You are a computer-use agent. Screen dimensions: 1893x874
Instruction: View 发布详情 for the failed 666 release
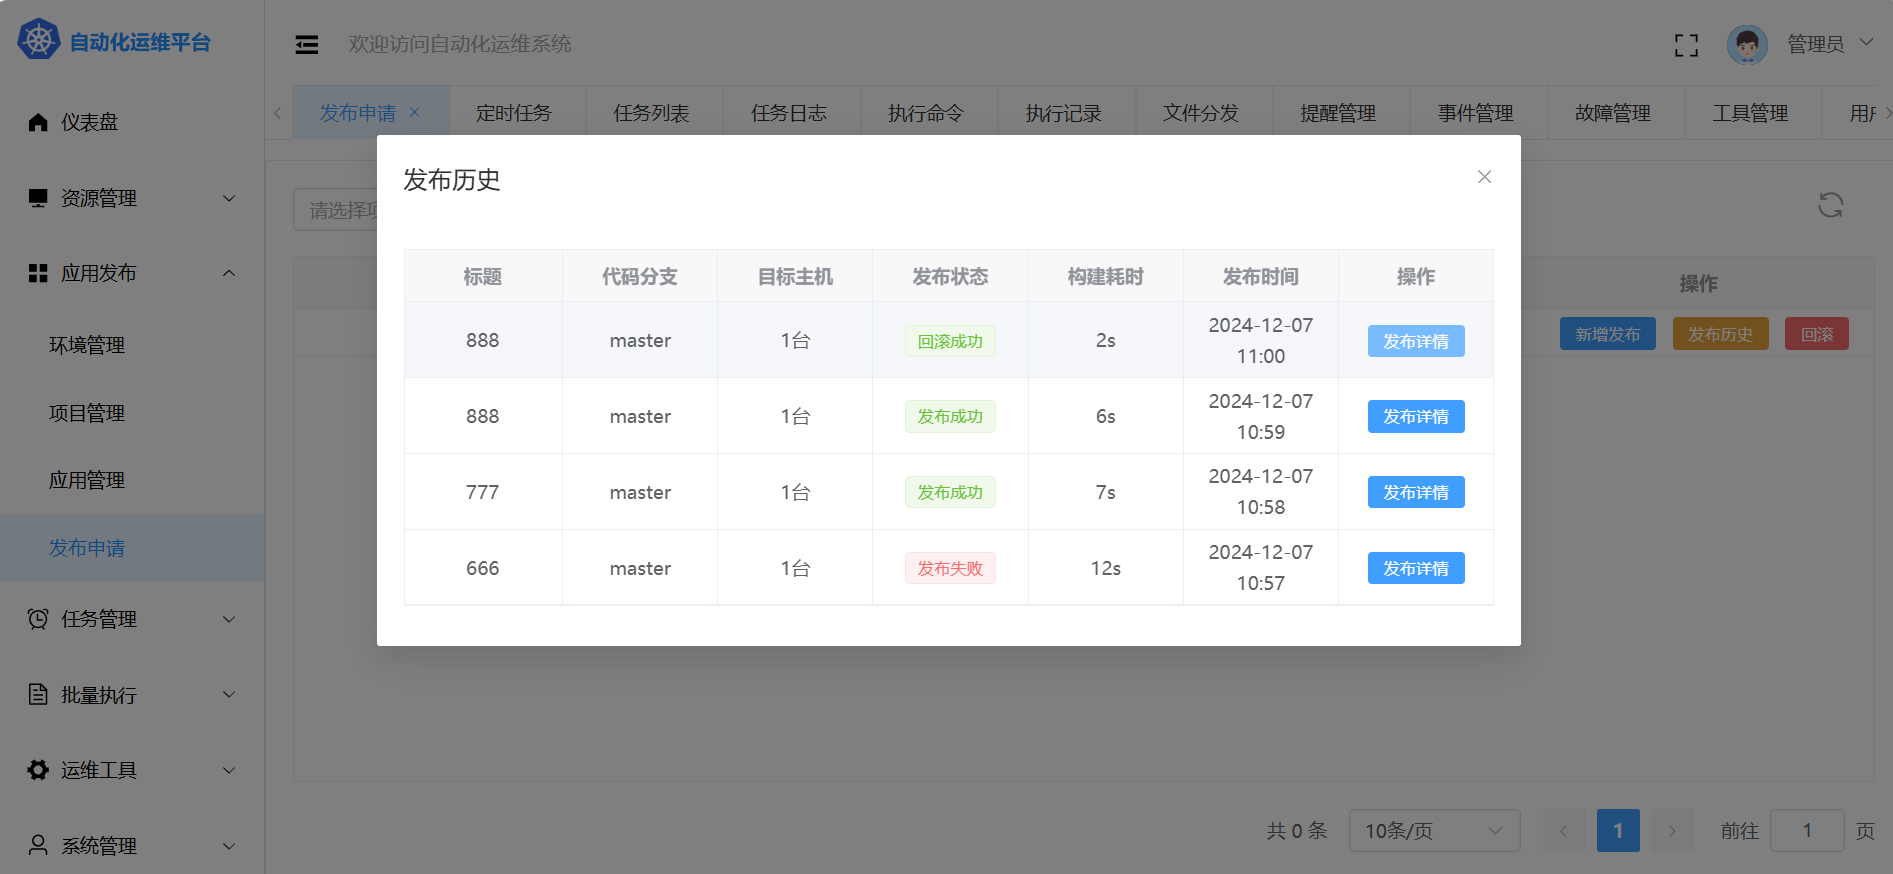click(1415, 568)
